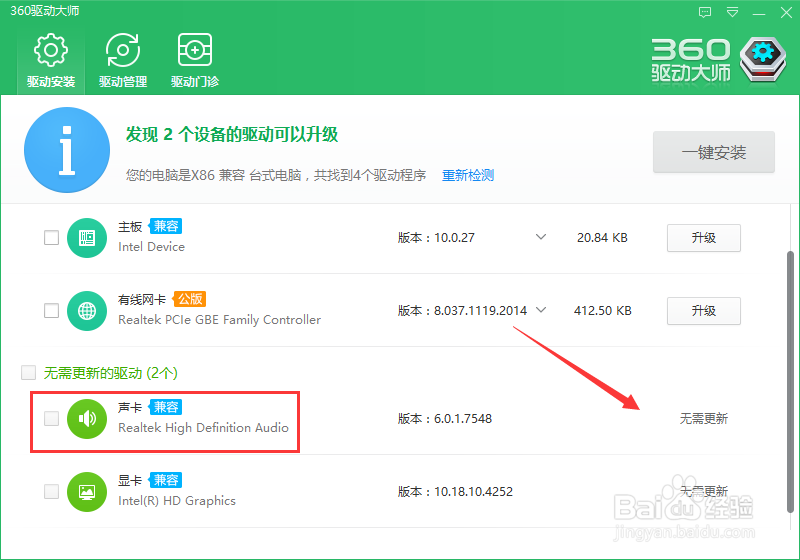
Task: Click the 20.84 KB size value
Action: click(602, 238)
